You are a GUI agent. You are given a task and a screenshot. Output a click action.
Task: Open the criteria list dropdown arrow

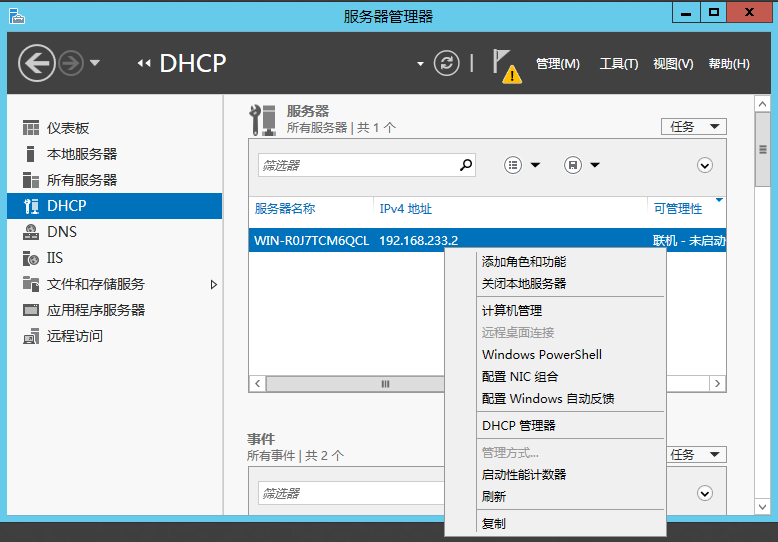535,165
